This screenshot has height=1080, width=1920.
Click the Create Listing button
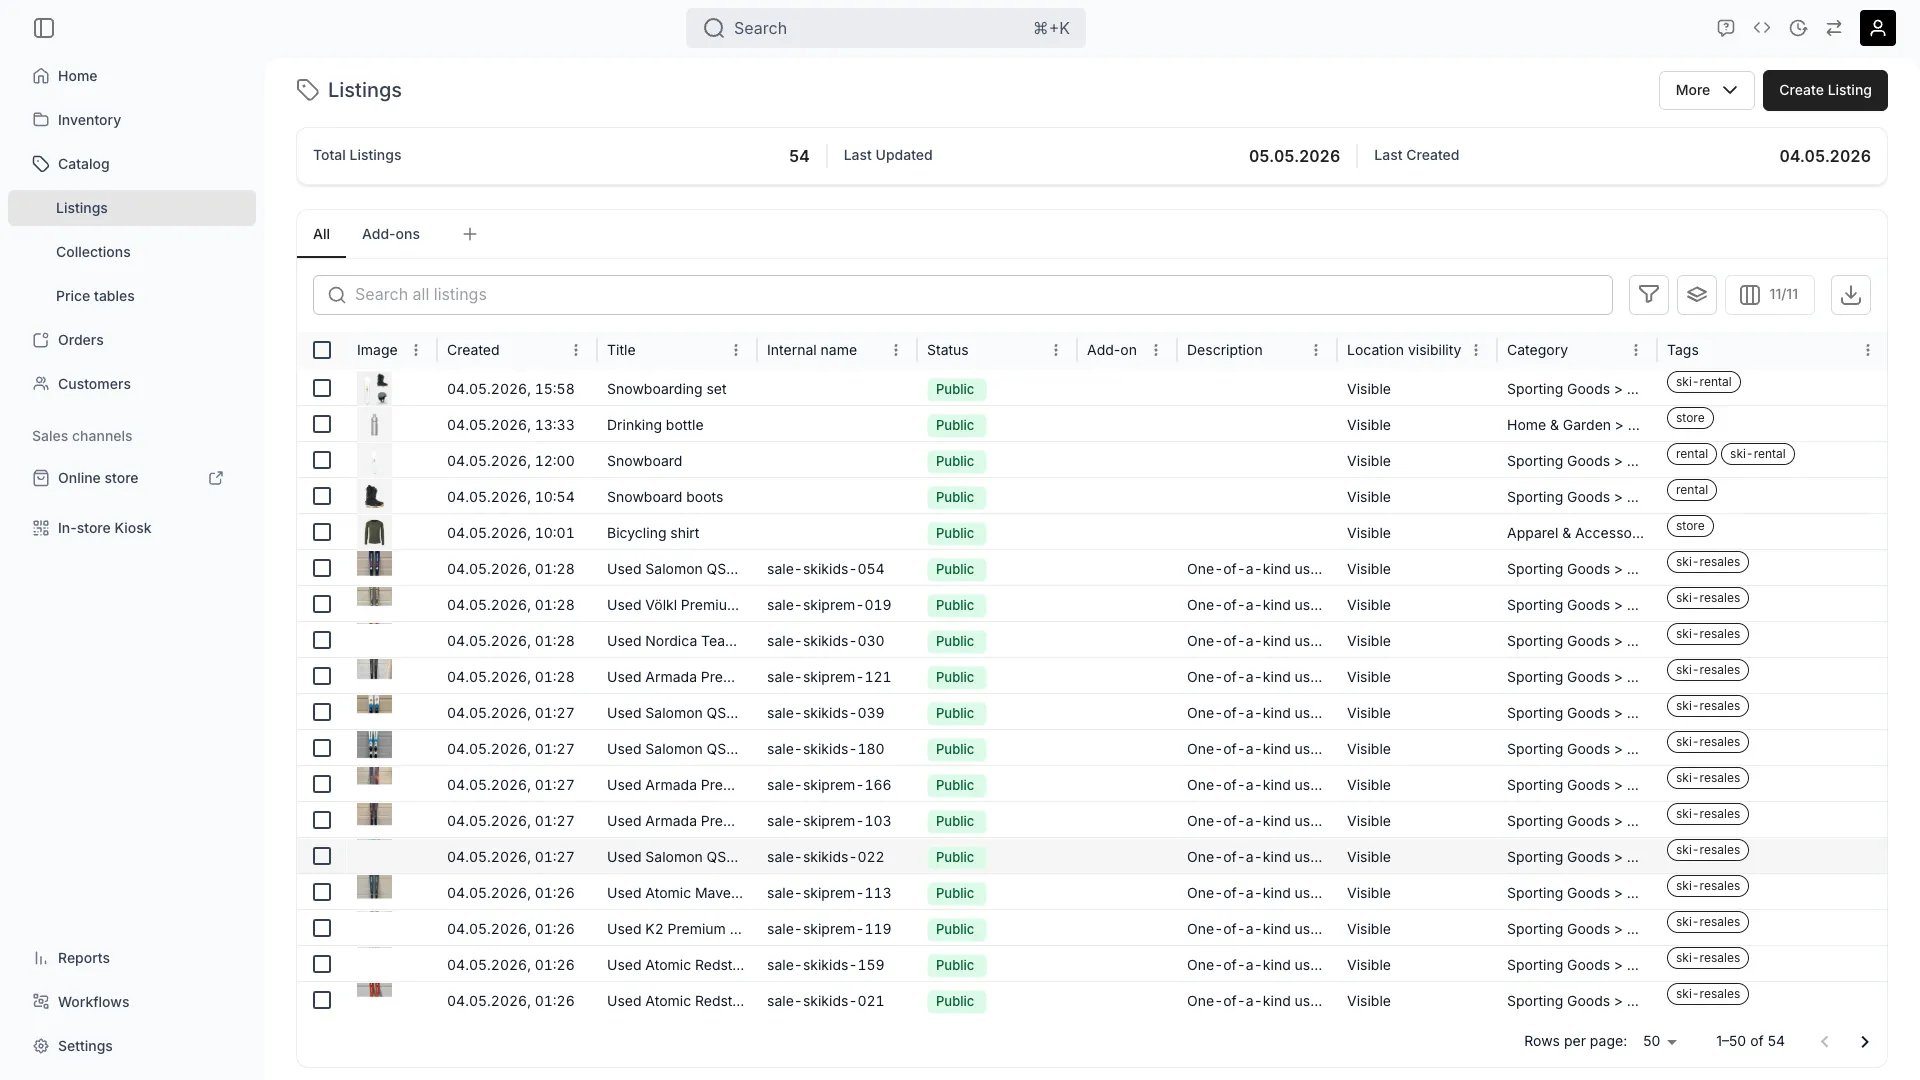coord(1825,90)
